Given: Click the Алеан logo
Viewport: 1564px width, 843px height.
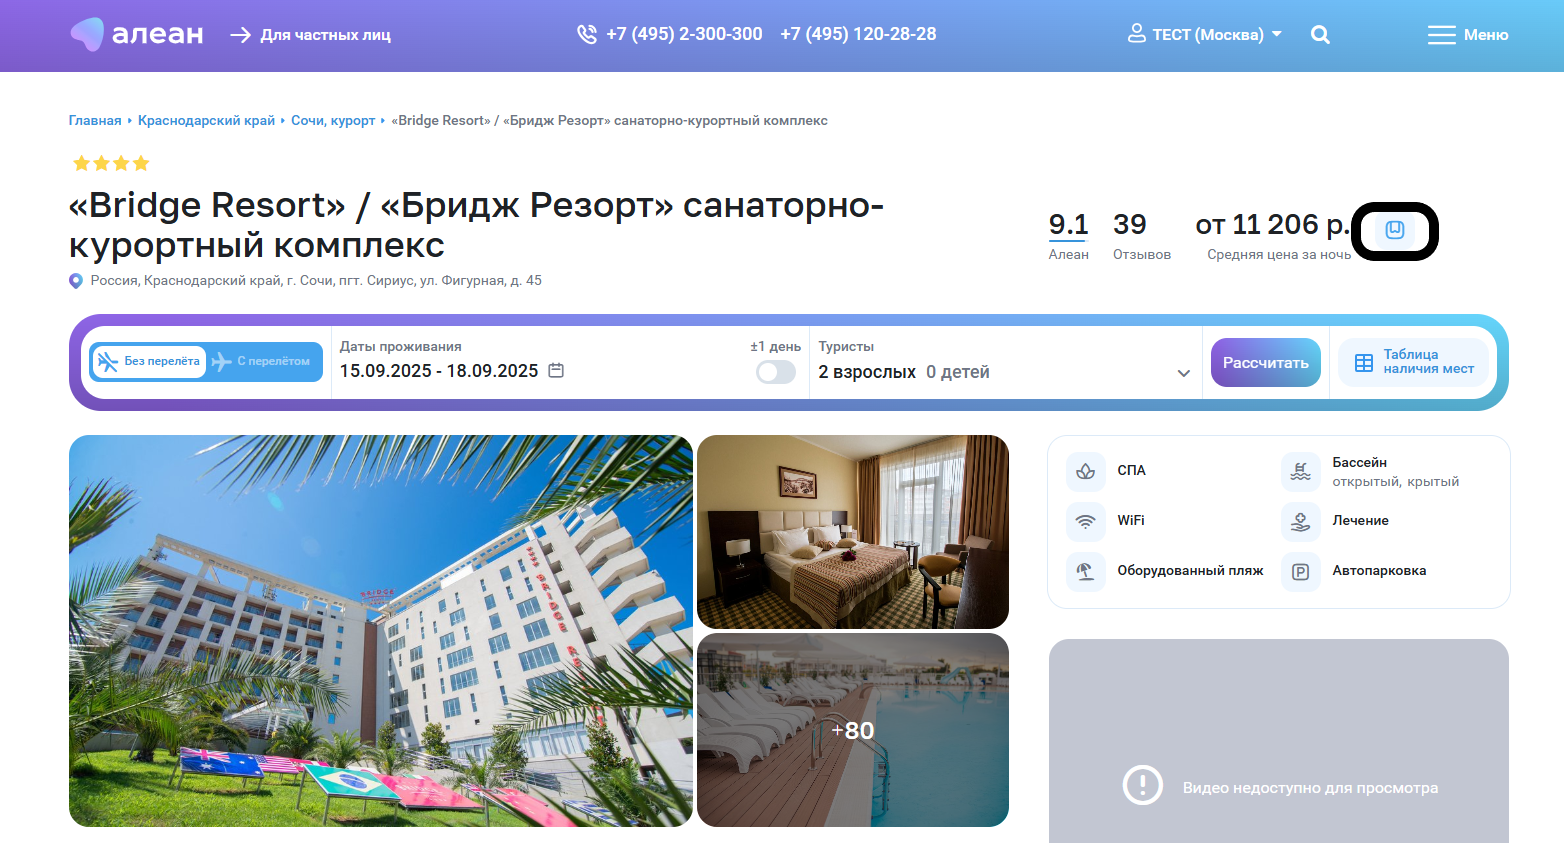Looking at the screenshot, I should (x=136, y=34).
